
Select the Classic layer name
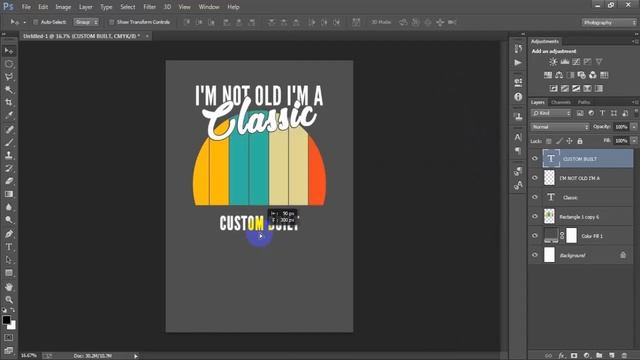(570, 198)
